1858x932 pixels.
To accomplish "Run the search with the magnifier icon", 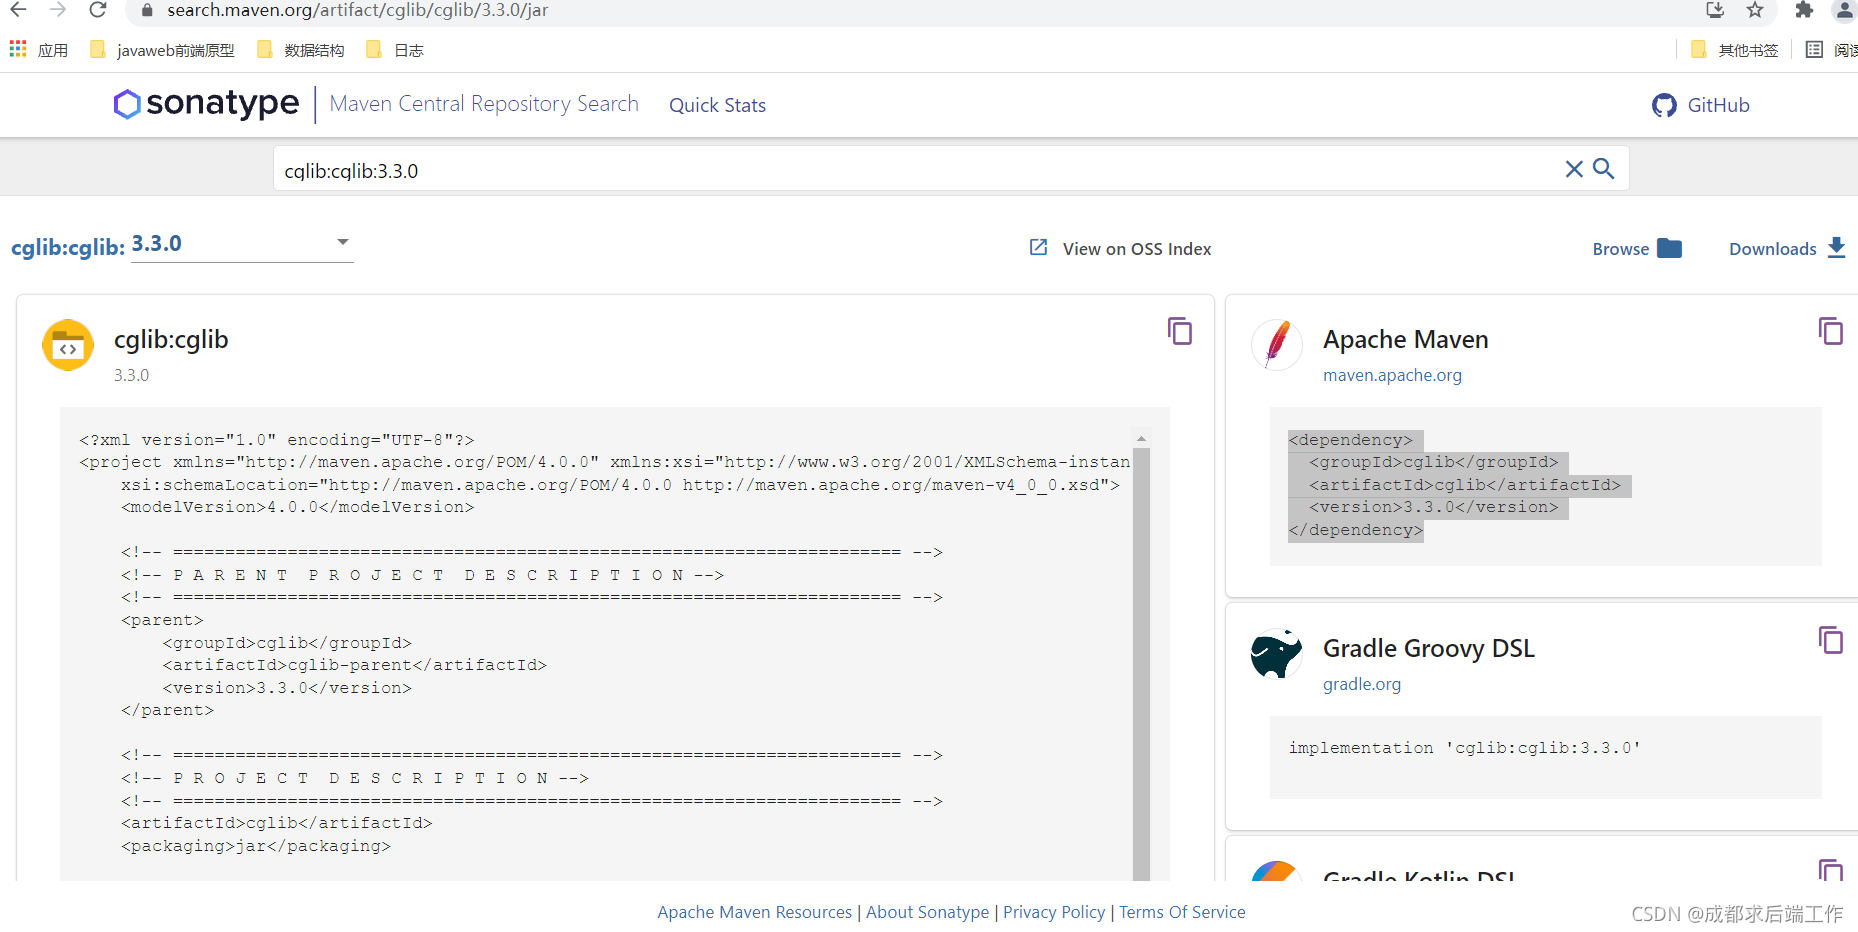I will pos(1604,168).
